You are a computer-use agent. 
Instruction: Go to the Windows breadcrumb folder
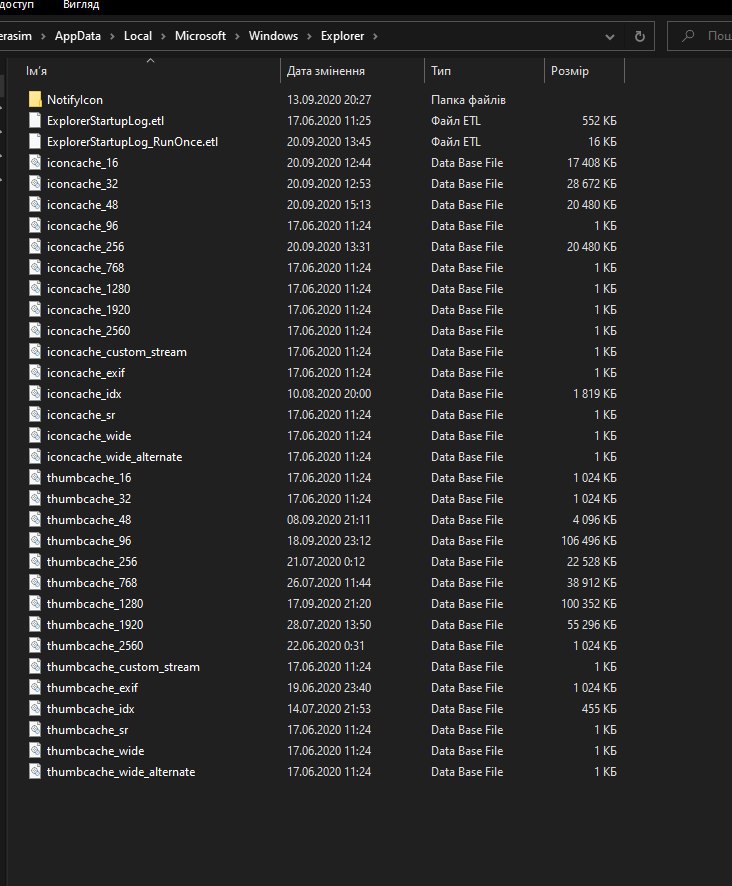coord(273,36)
